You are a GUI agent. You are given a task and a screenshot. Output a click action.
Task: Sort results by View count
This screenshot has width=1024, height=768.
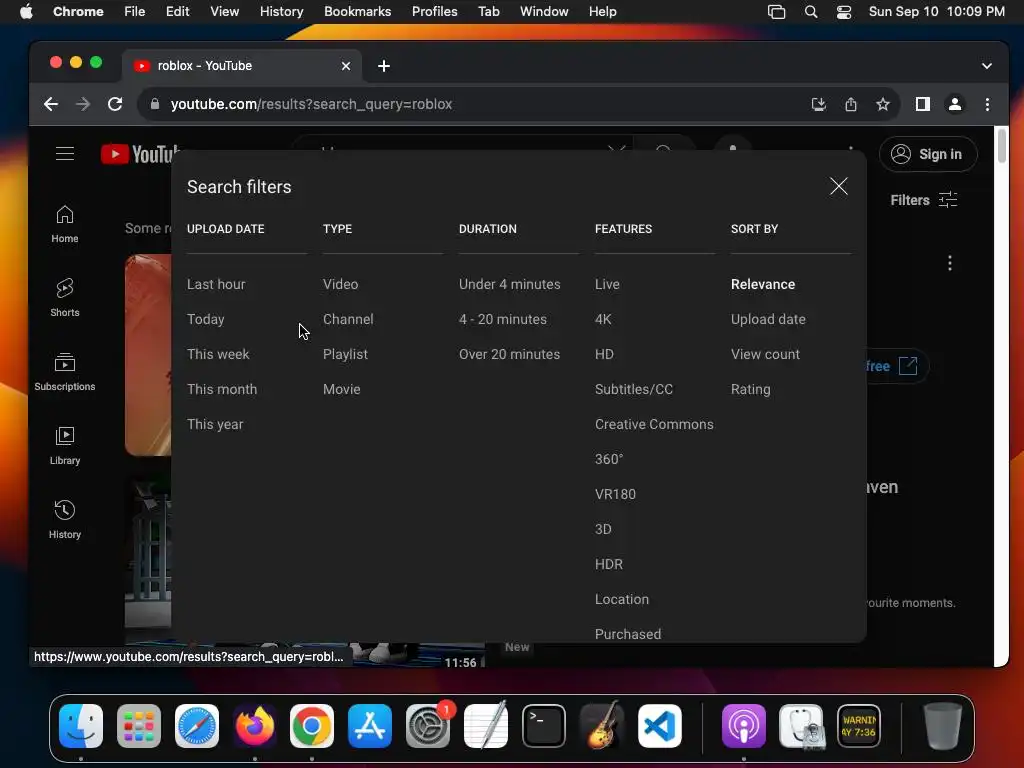765,354
